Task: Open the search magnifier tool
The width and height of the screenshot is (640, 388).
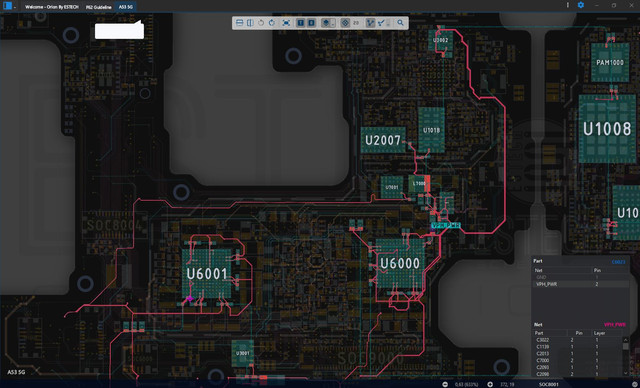Action: 400,23
